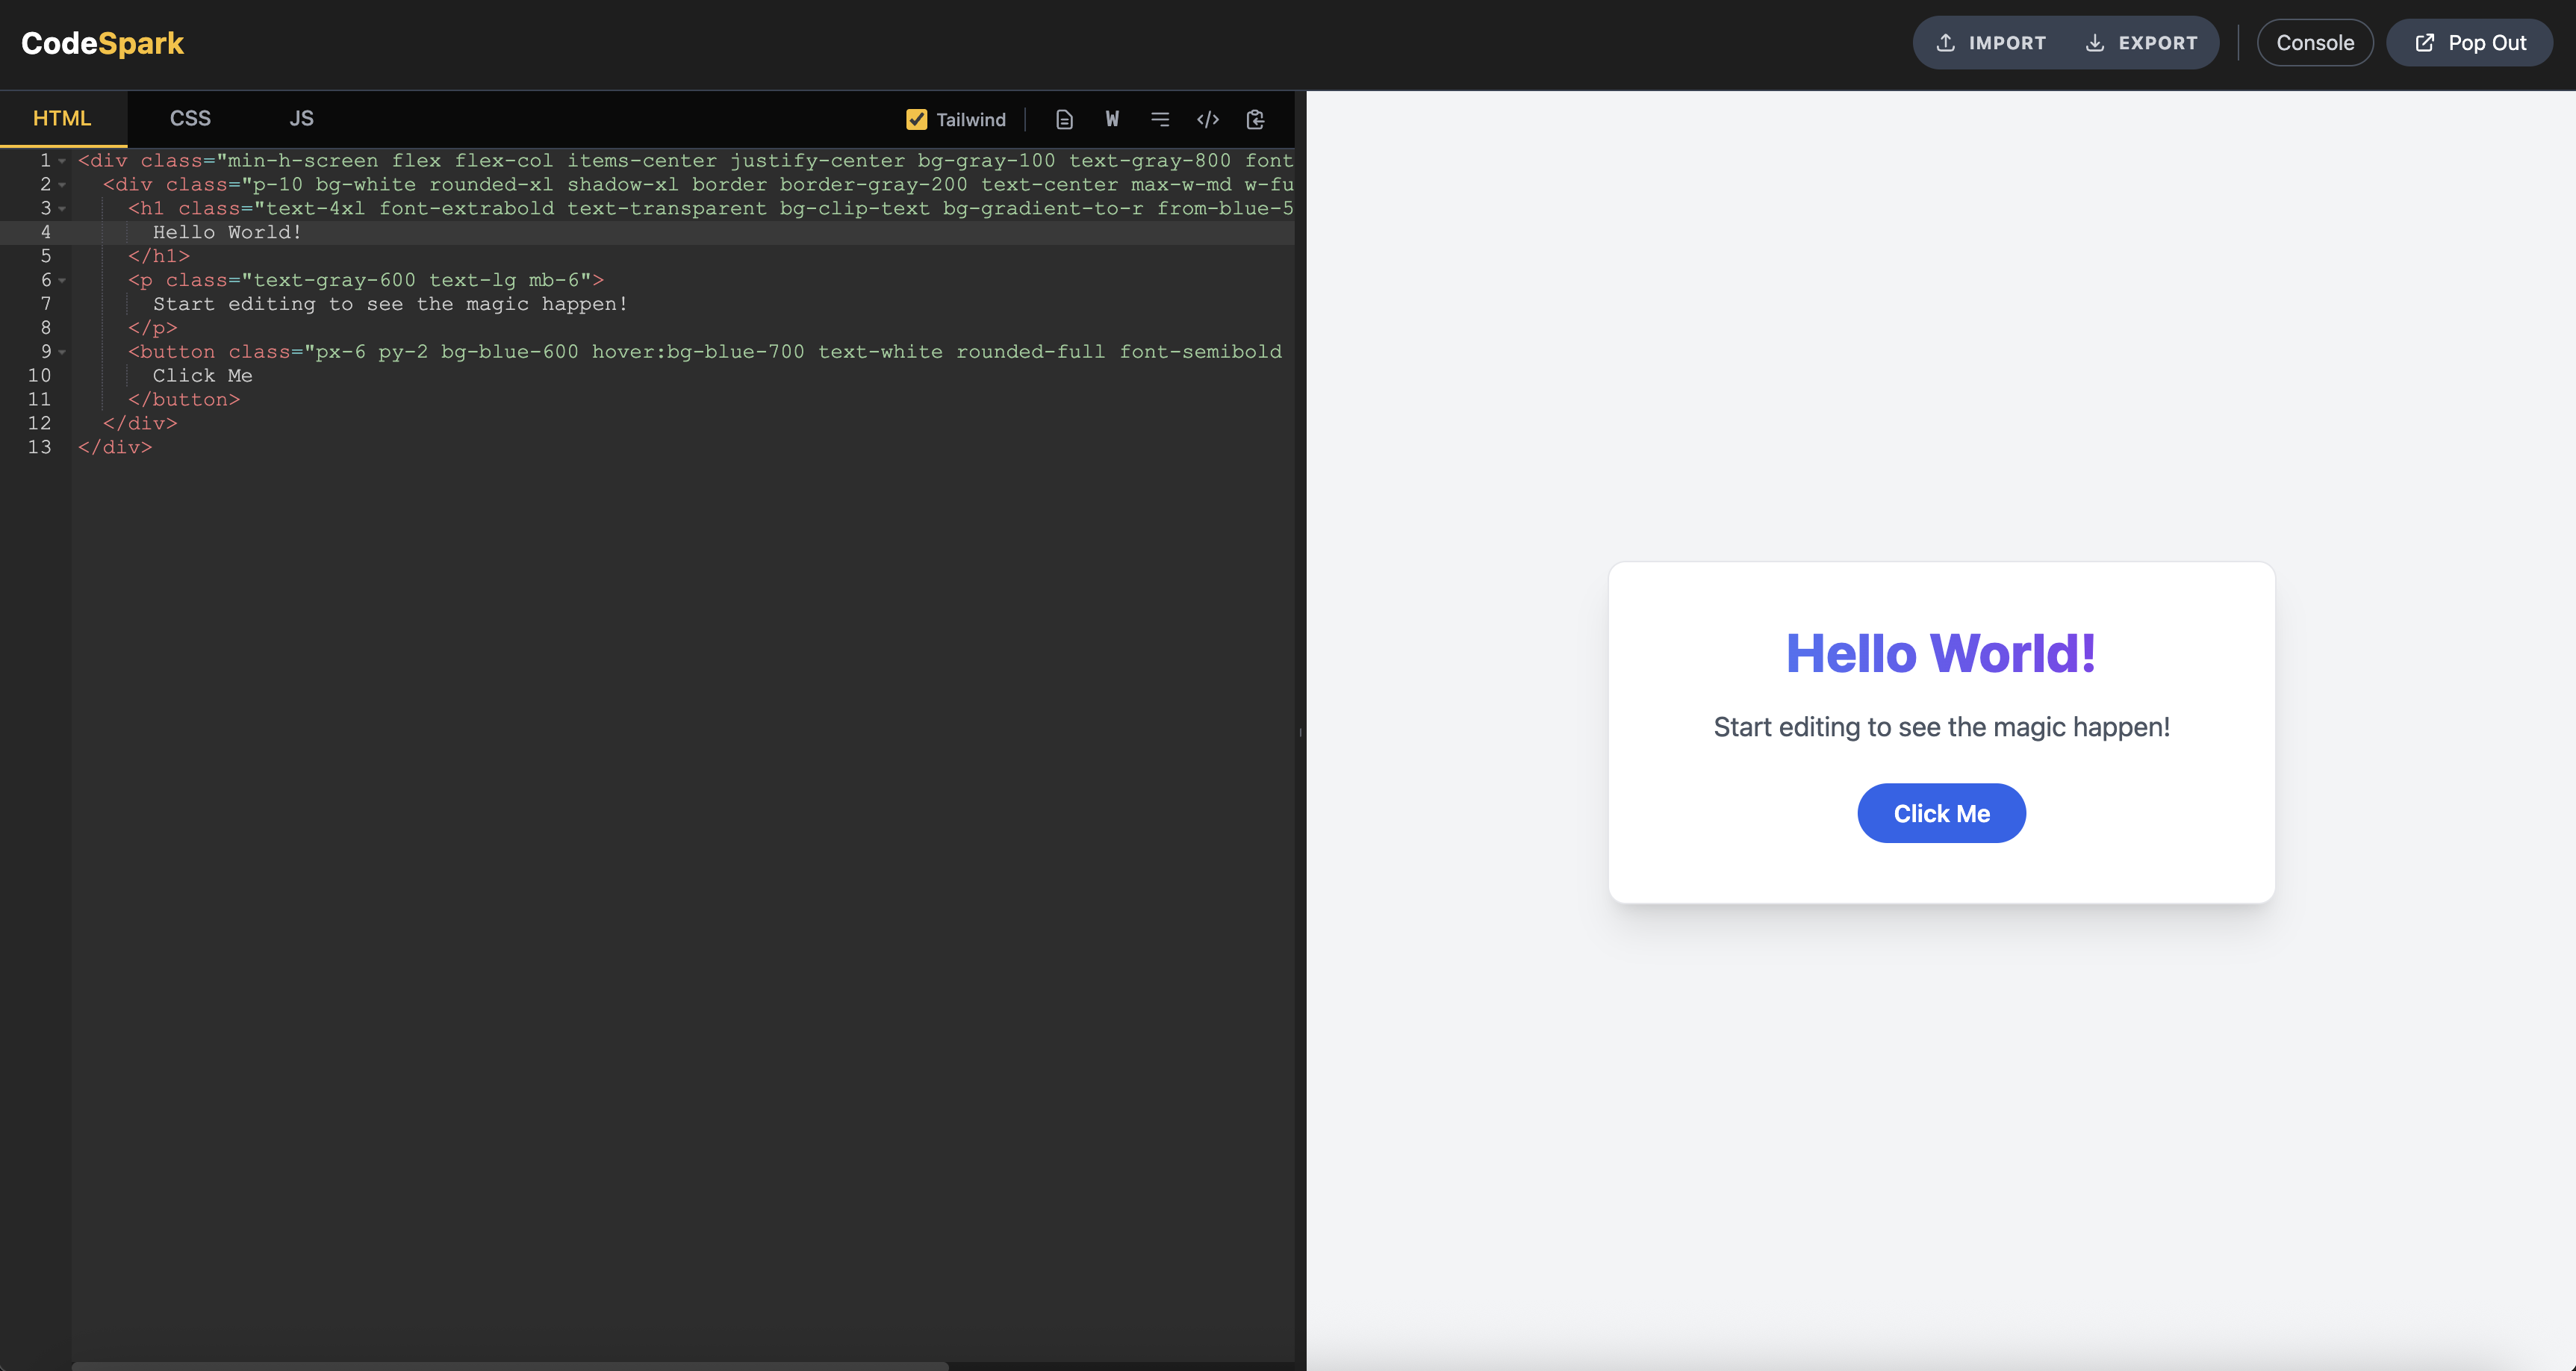Click the code brackets icon
The width and height of the screenshot is (2576, 1371).
[1208, 120]
